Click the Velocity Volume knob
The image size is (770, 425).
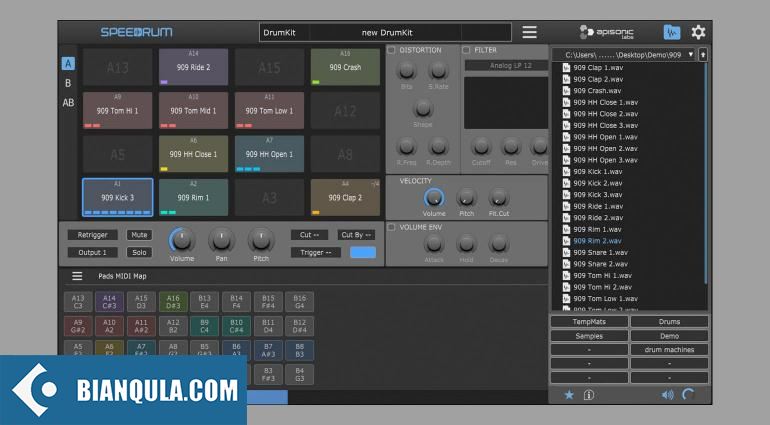pyautogui.click(x=434, y=198)
